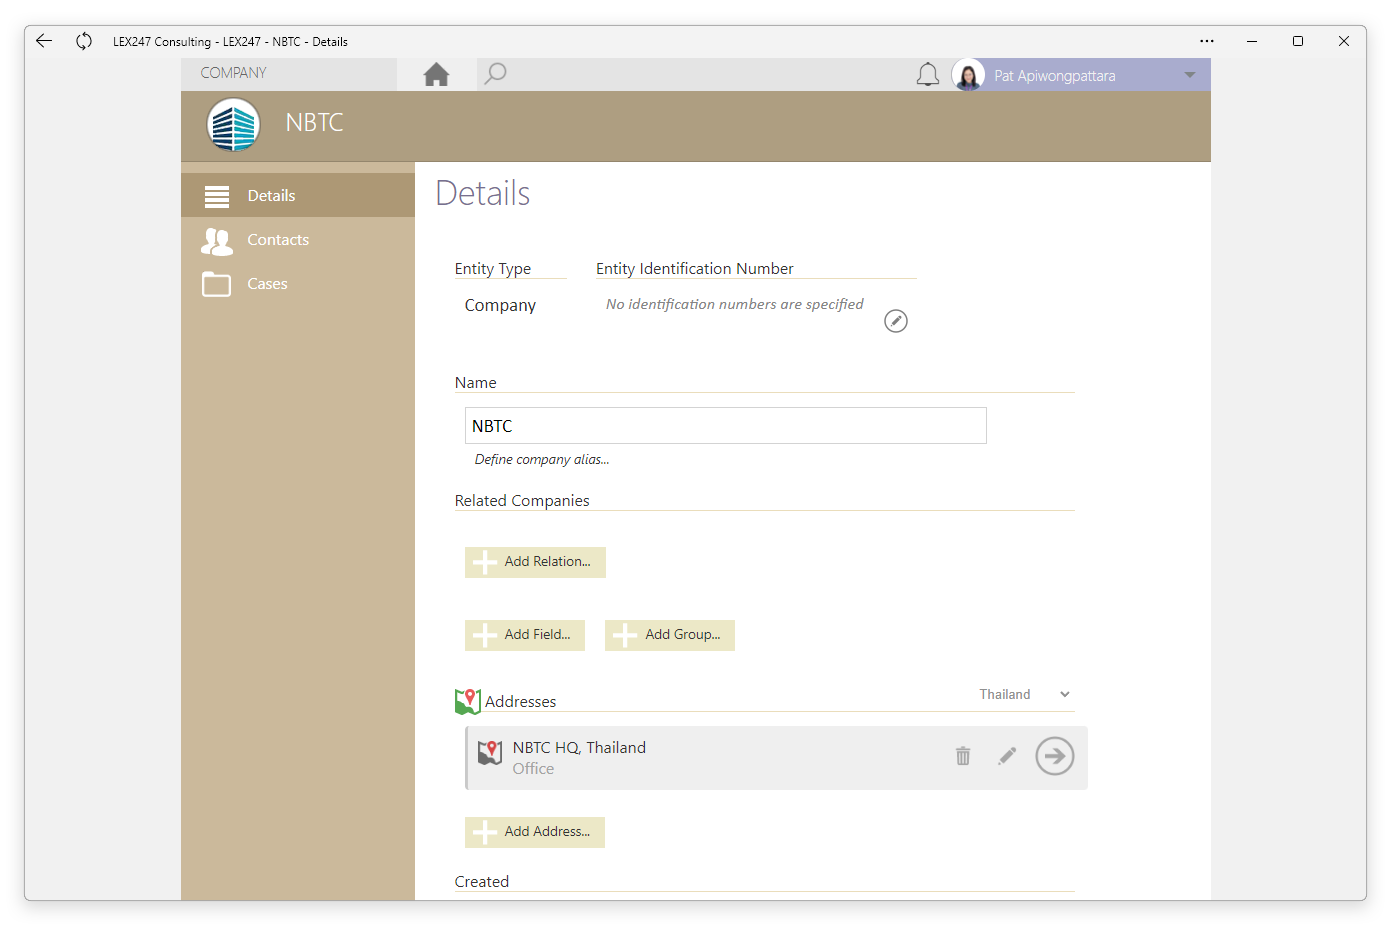Click the Cases folder icon
1390x925 pixels.
point(216,284)
